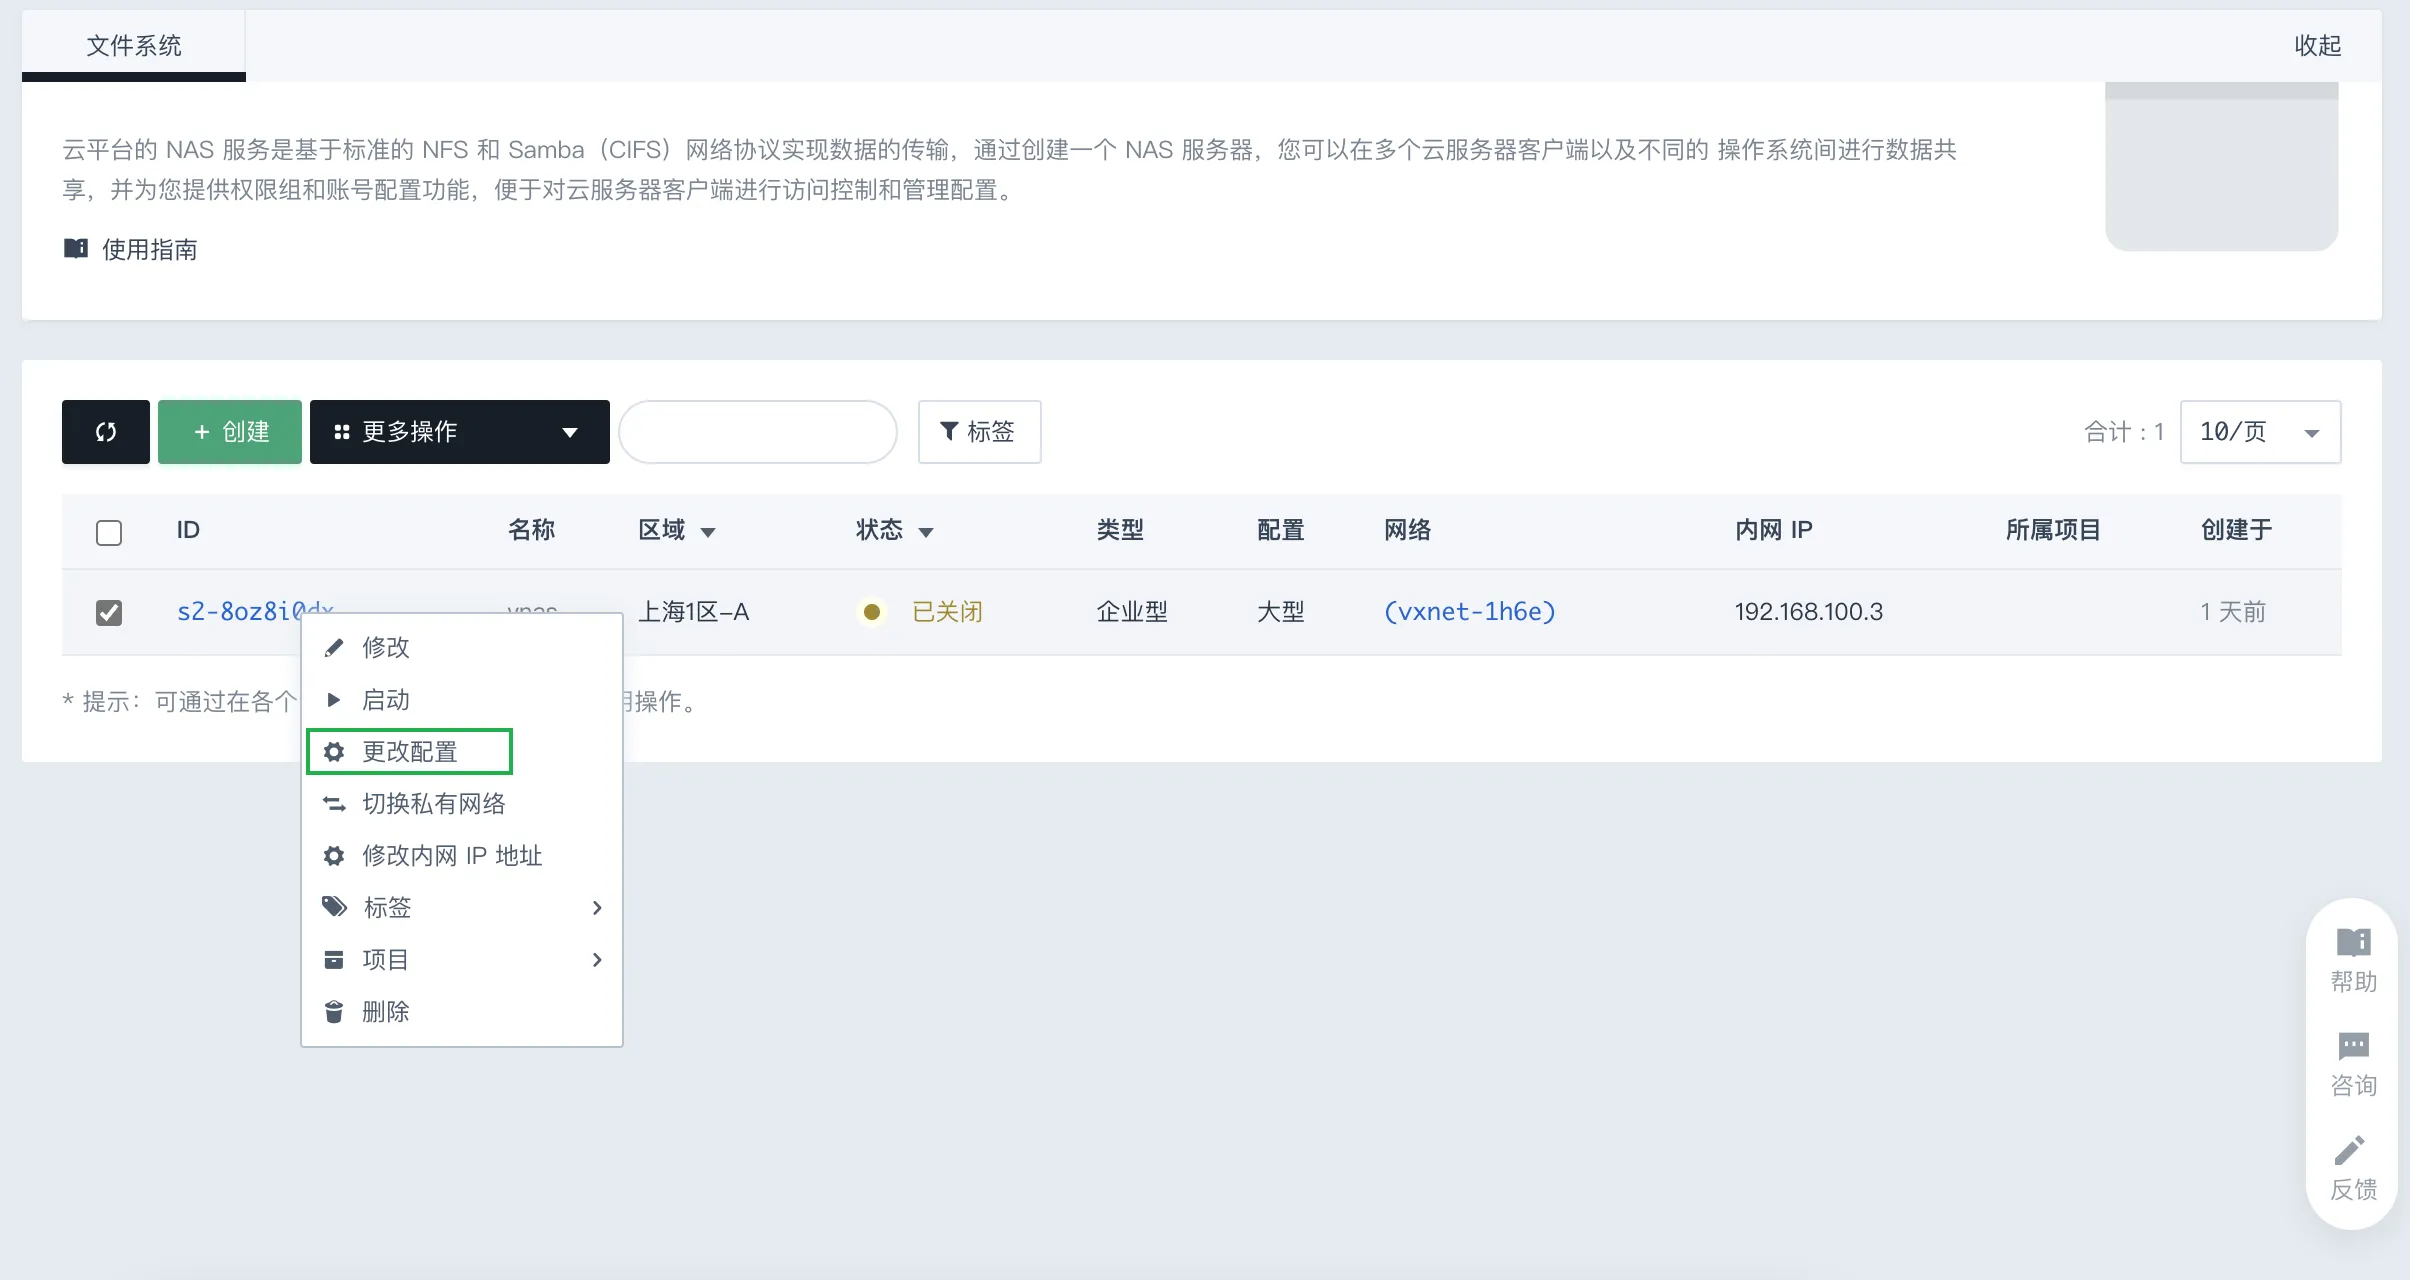Select 切换私有网络 in the context menu
This screenshot has width=2410, height=1280.
462,803
